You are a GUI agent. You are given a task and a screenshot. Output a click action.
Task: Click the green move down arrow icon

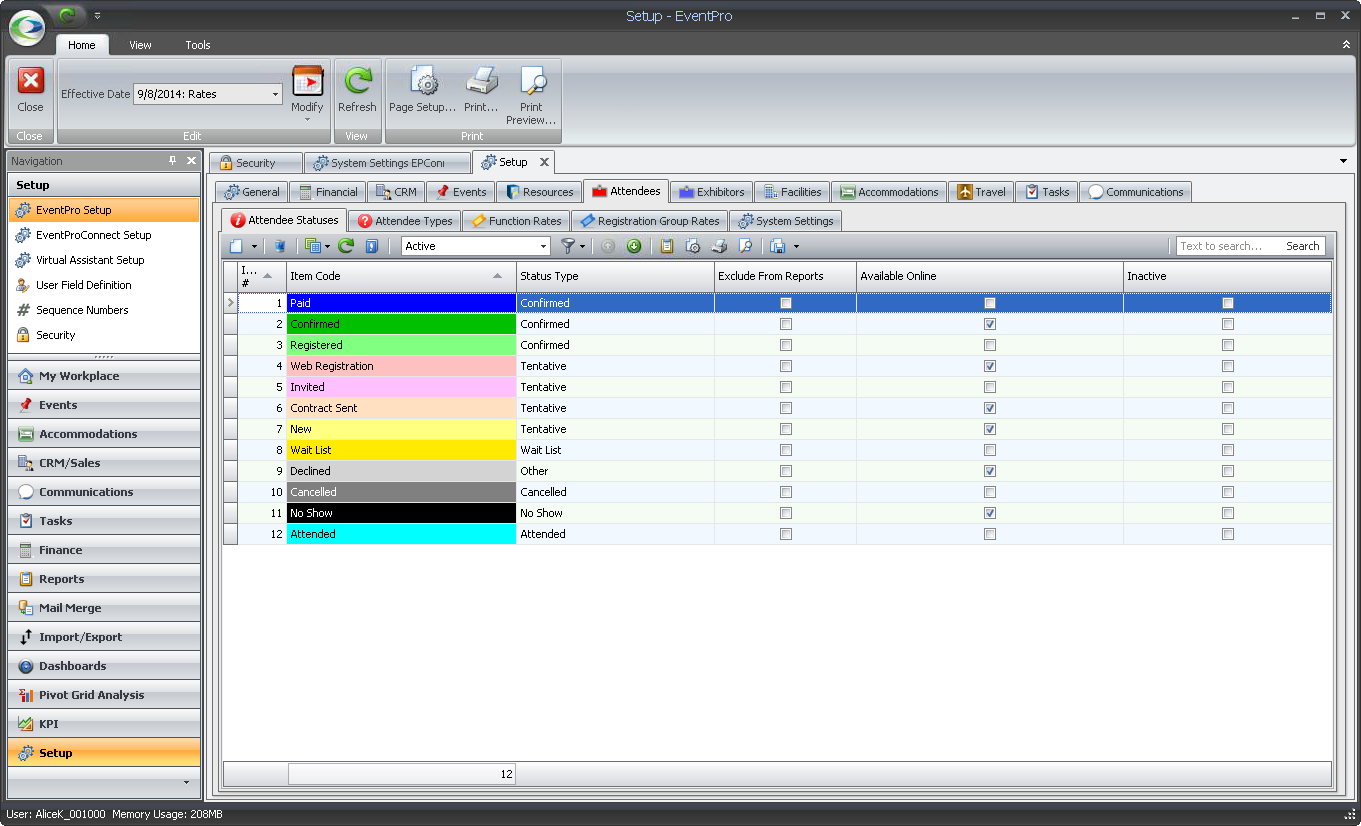click(634, 246)
